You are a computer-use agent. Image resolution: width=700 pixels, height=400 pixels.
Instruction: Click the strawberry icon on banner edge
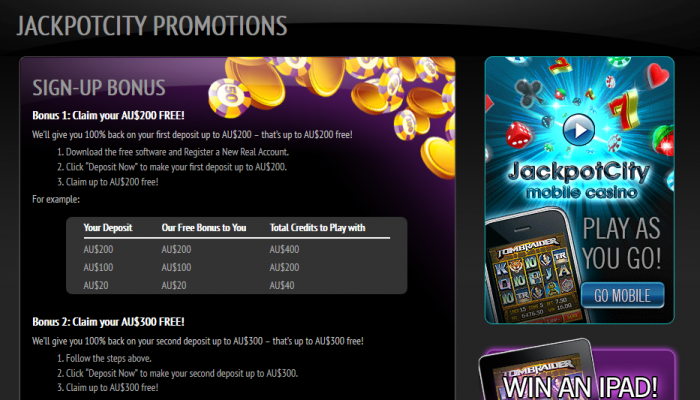point(664,140)
